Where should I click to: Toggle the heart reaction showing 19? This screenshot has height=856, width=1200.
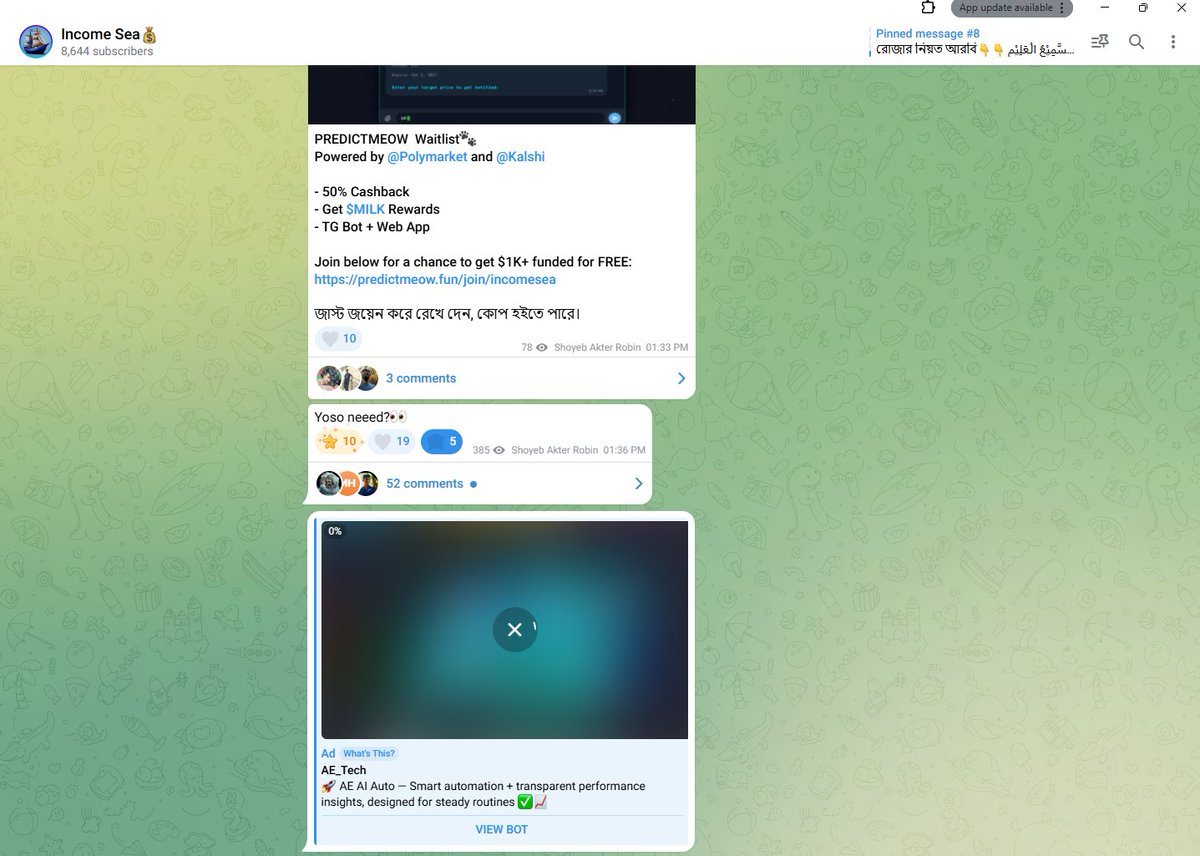point(392,441)
